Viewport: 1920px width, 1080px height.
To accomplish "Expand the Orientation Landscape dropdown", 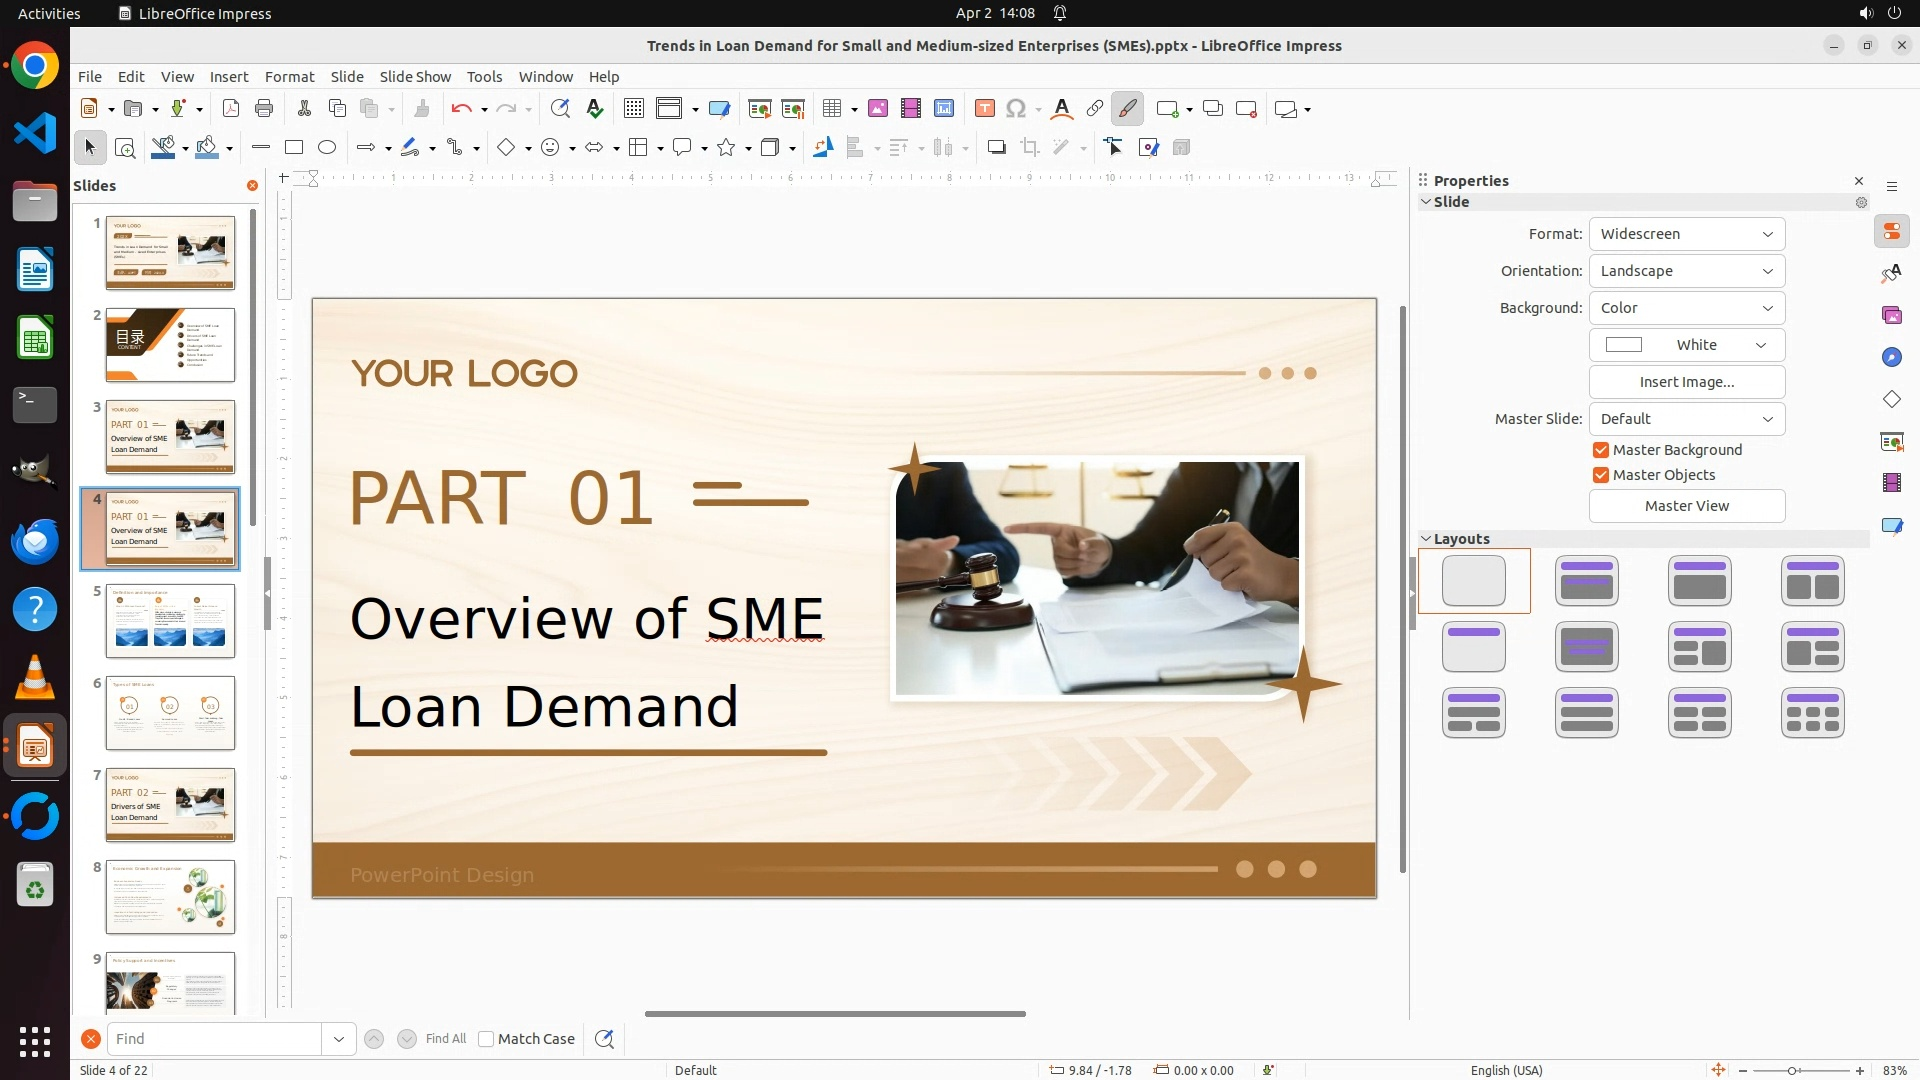I will click(x=1686, y=271).
